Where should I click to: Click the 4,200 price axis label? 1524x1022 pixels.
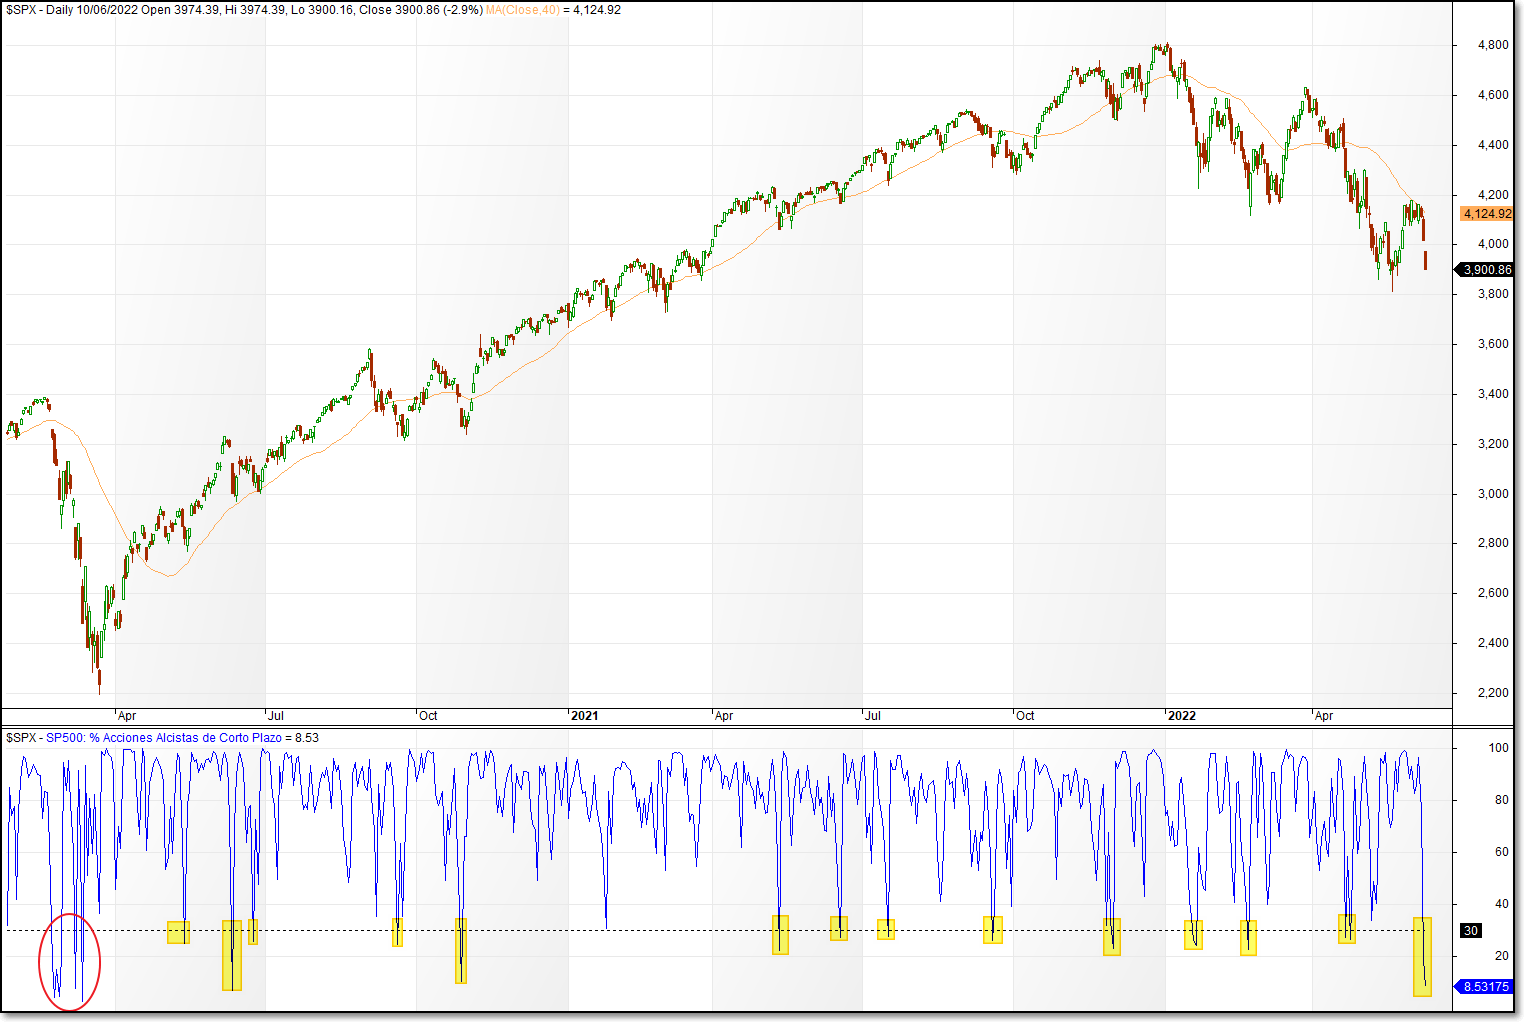[1493, 195]
